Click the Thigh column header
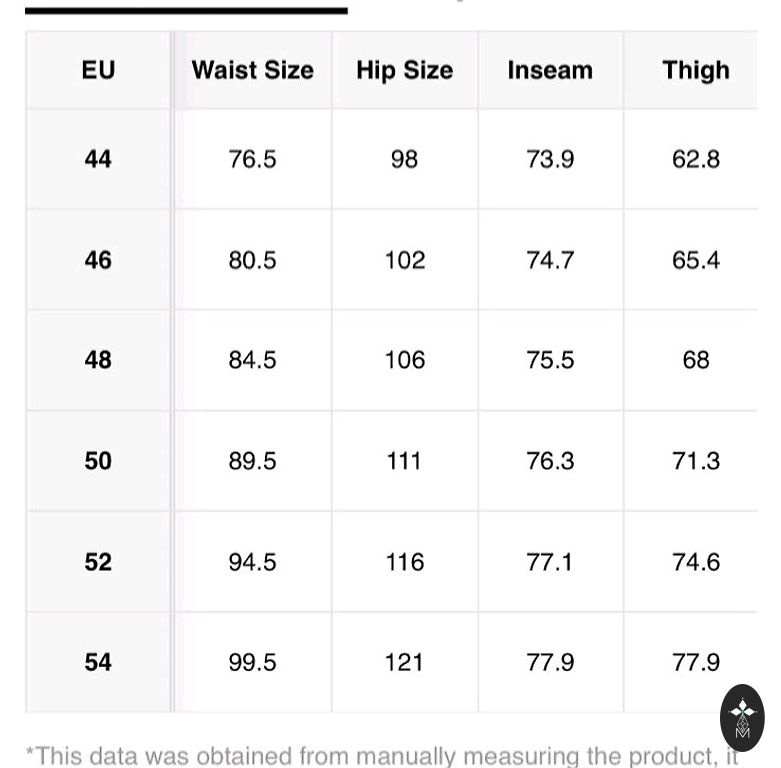Viewport: 781px width, 768px height. [x=695, y=70]
